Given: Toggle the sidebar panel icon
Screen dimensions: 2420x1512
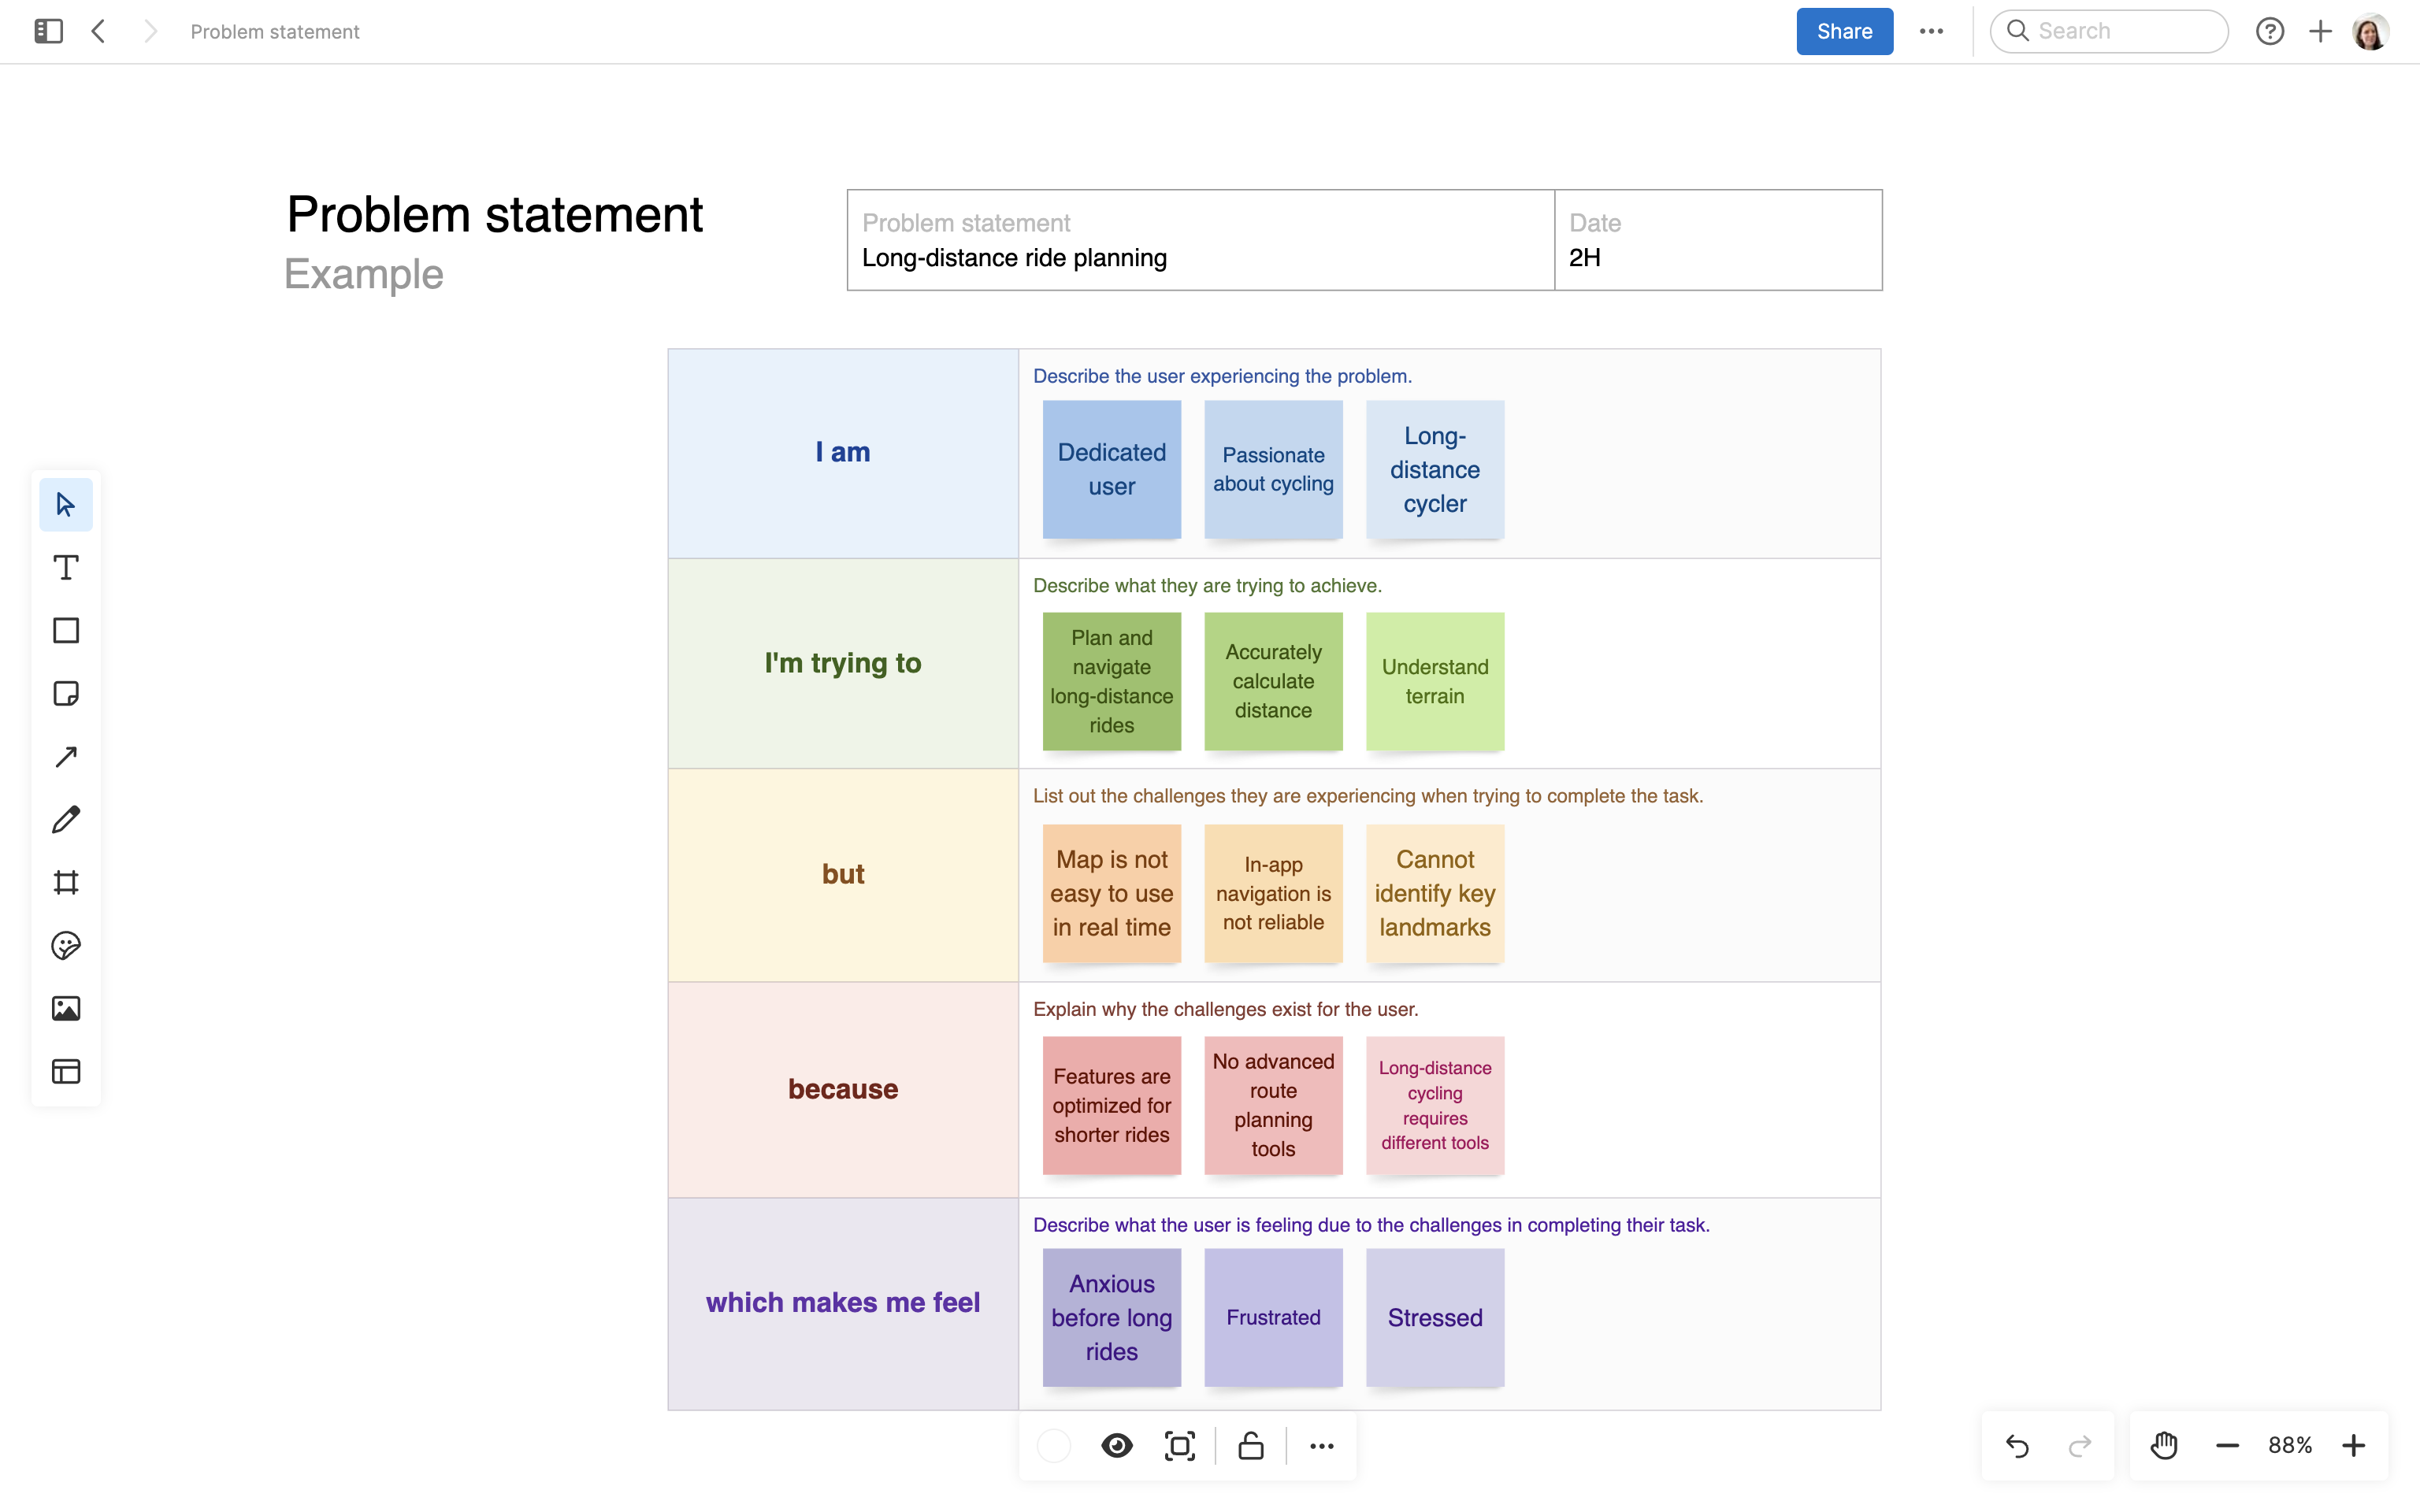Looking at the screenshot, I should (48, 31).
